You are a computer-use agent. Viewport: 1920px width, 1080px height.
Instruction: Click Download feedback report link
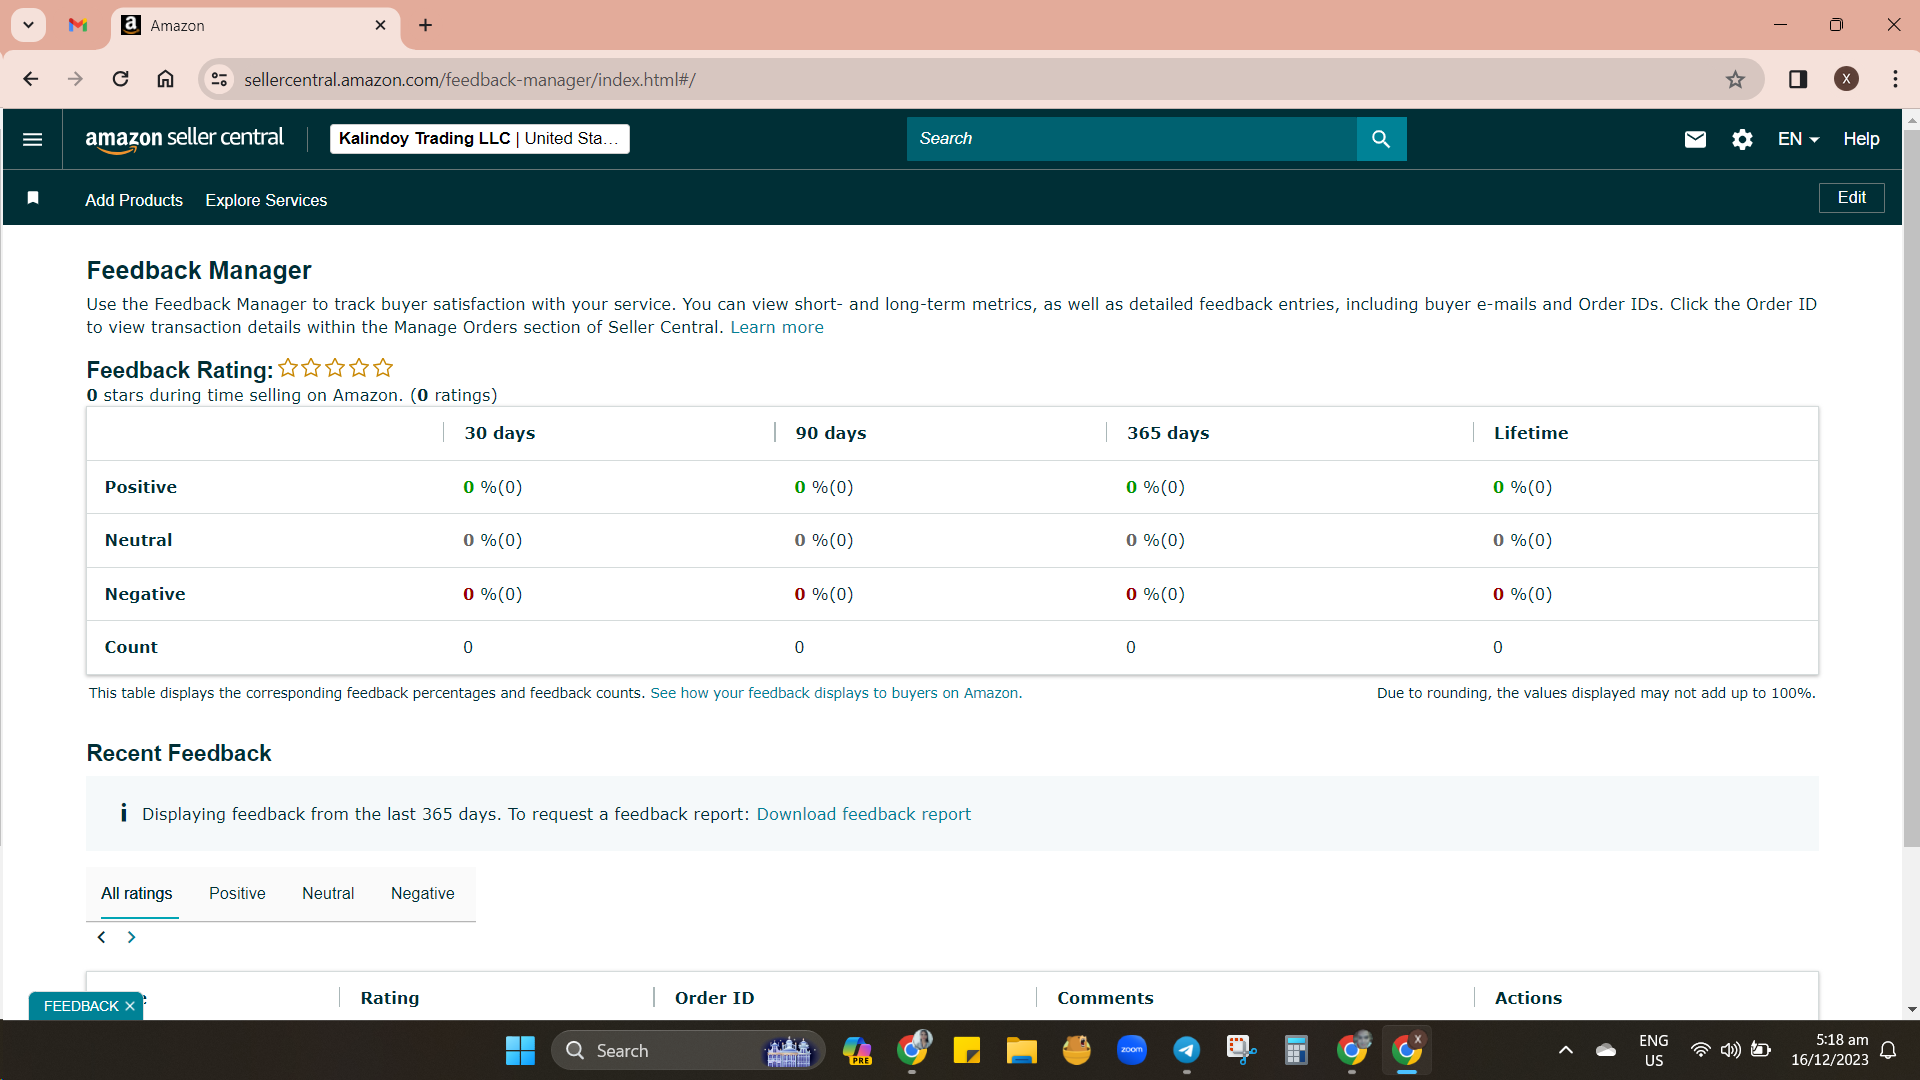[863, 814]
